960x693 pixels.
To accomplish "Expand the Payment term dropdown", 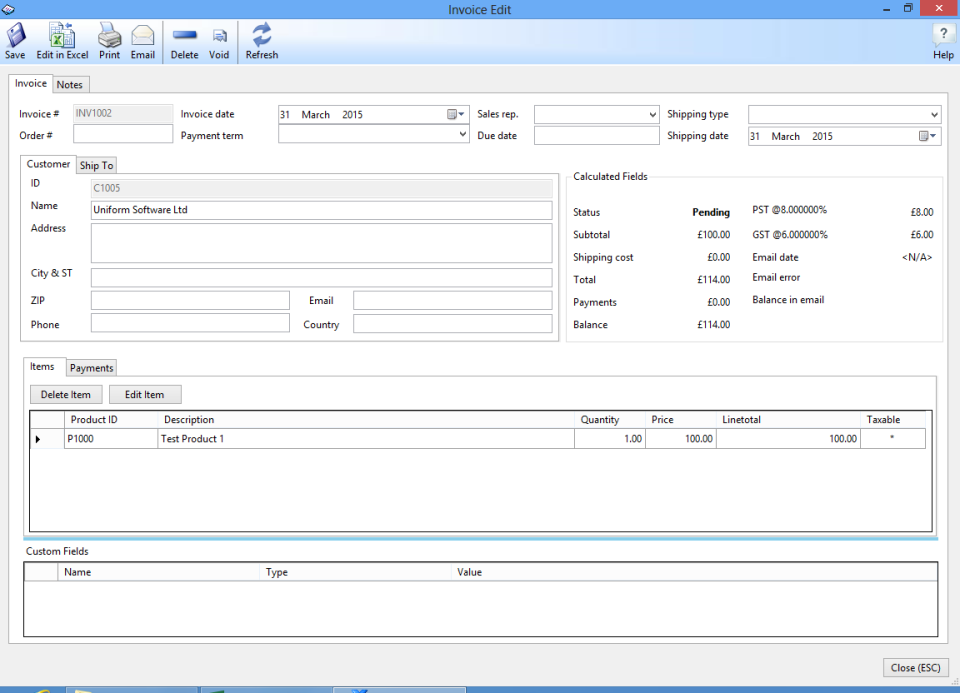I will tap(461, 135).
